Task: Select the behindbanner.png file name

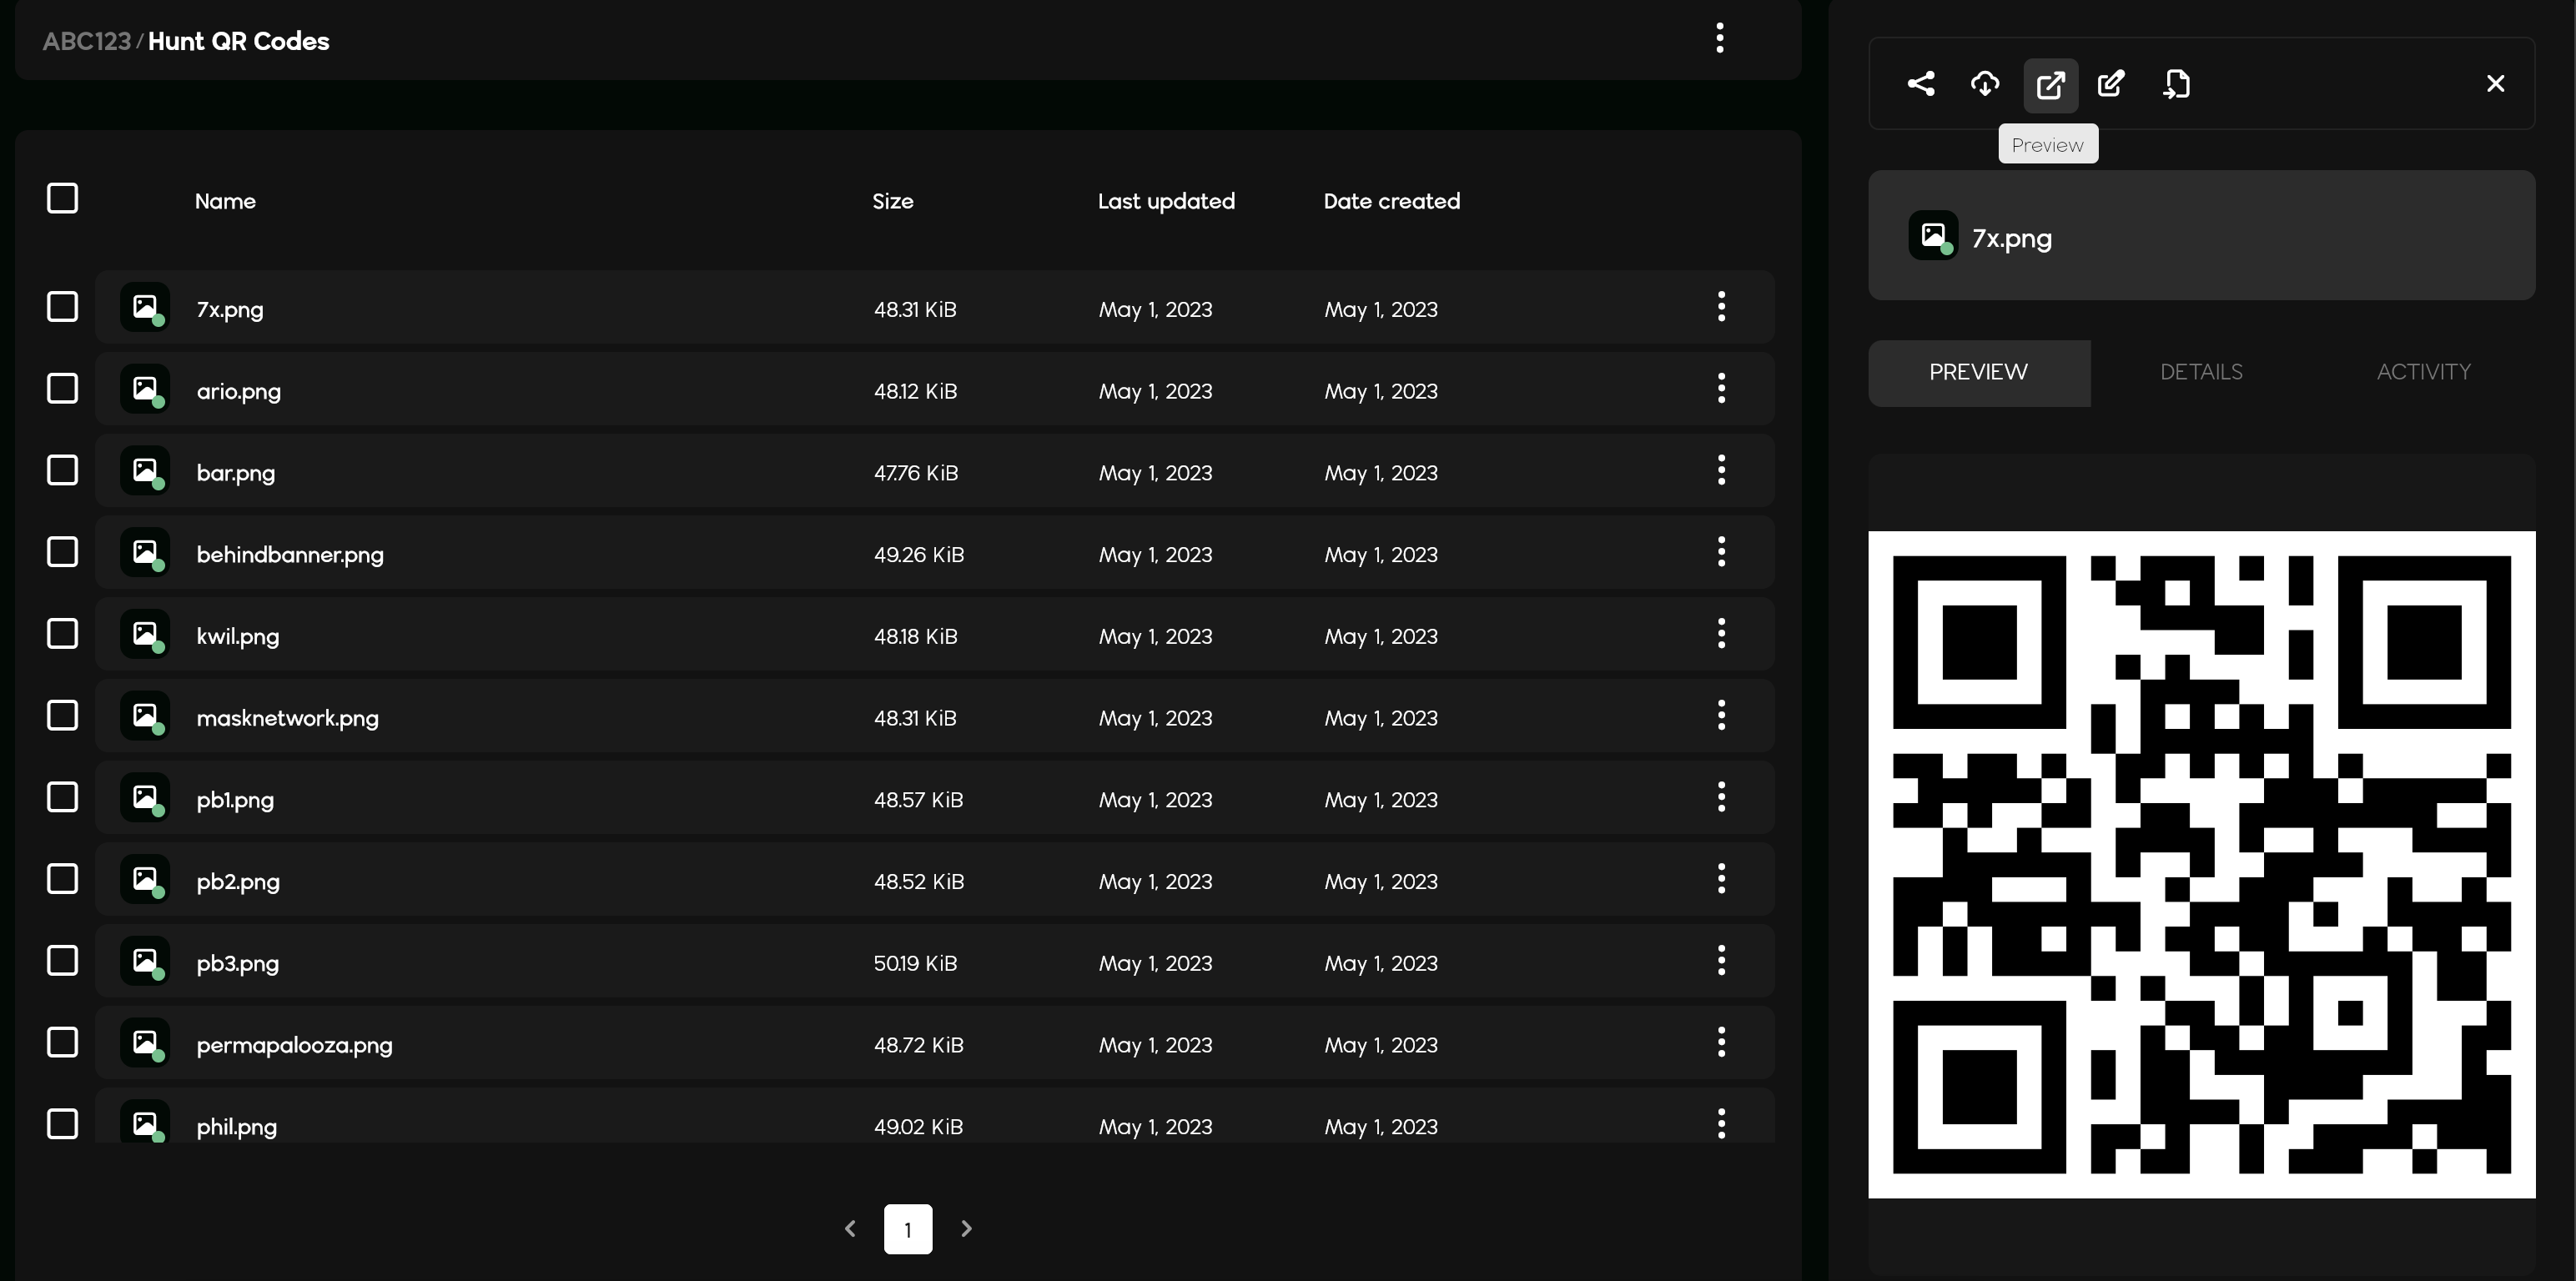Action: 290,555
